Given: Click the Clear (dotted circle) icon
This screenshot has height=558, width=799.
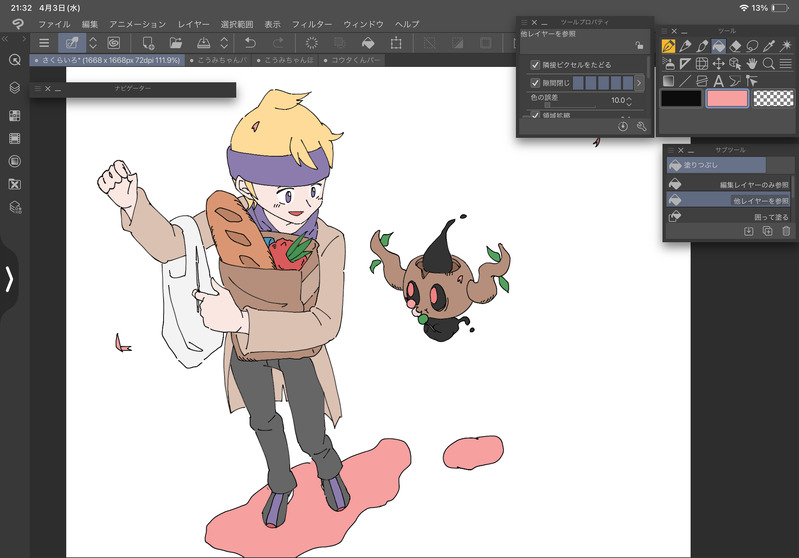Looking at the screenshot, I should point(311,43).
